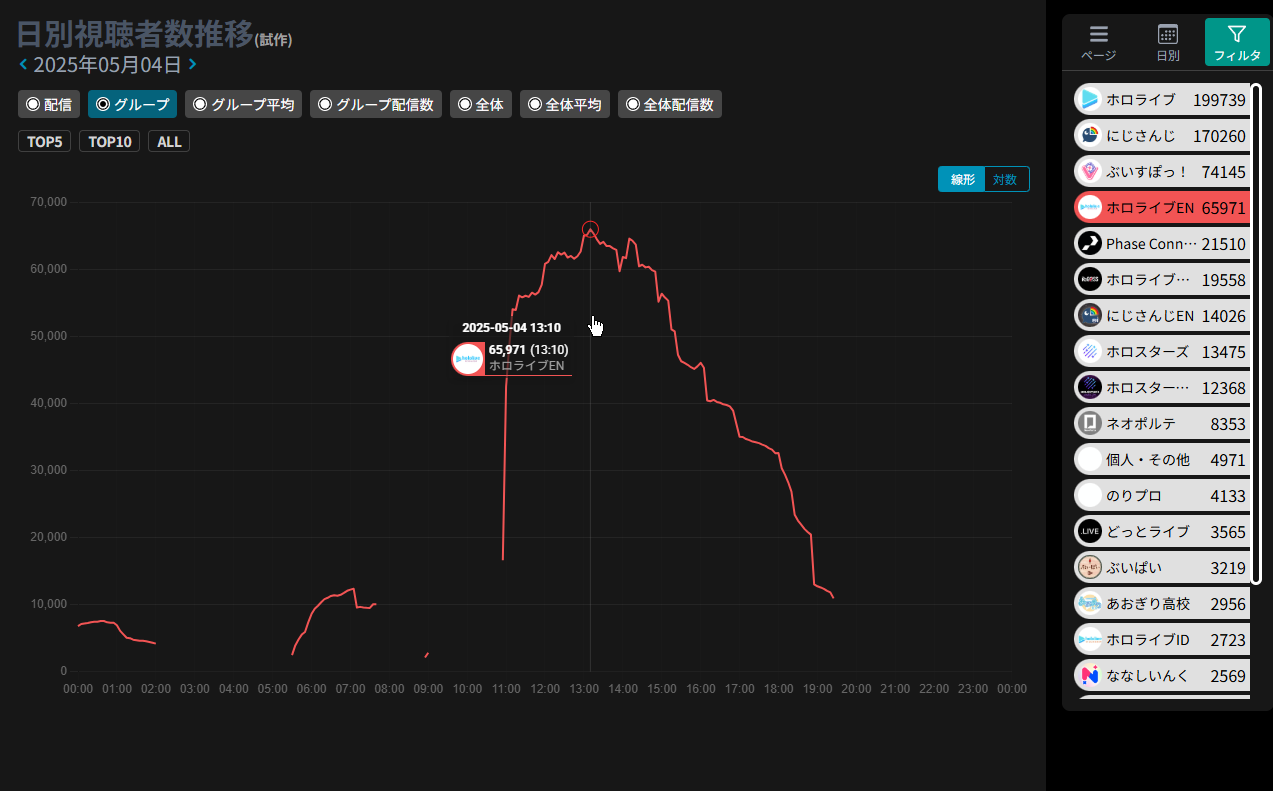The width and height of the screenshot is (1273, 791).
Task: Click the 4133 viewer count
Action: click(x=1228, y=496)
